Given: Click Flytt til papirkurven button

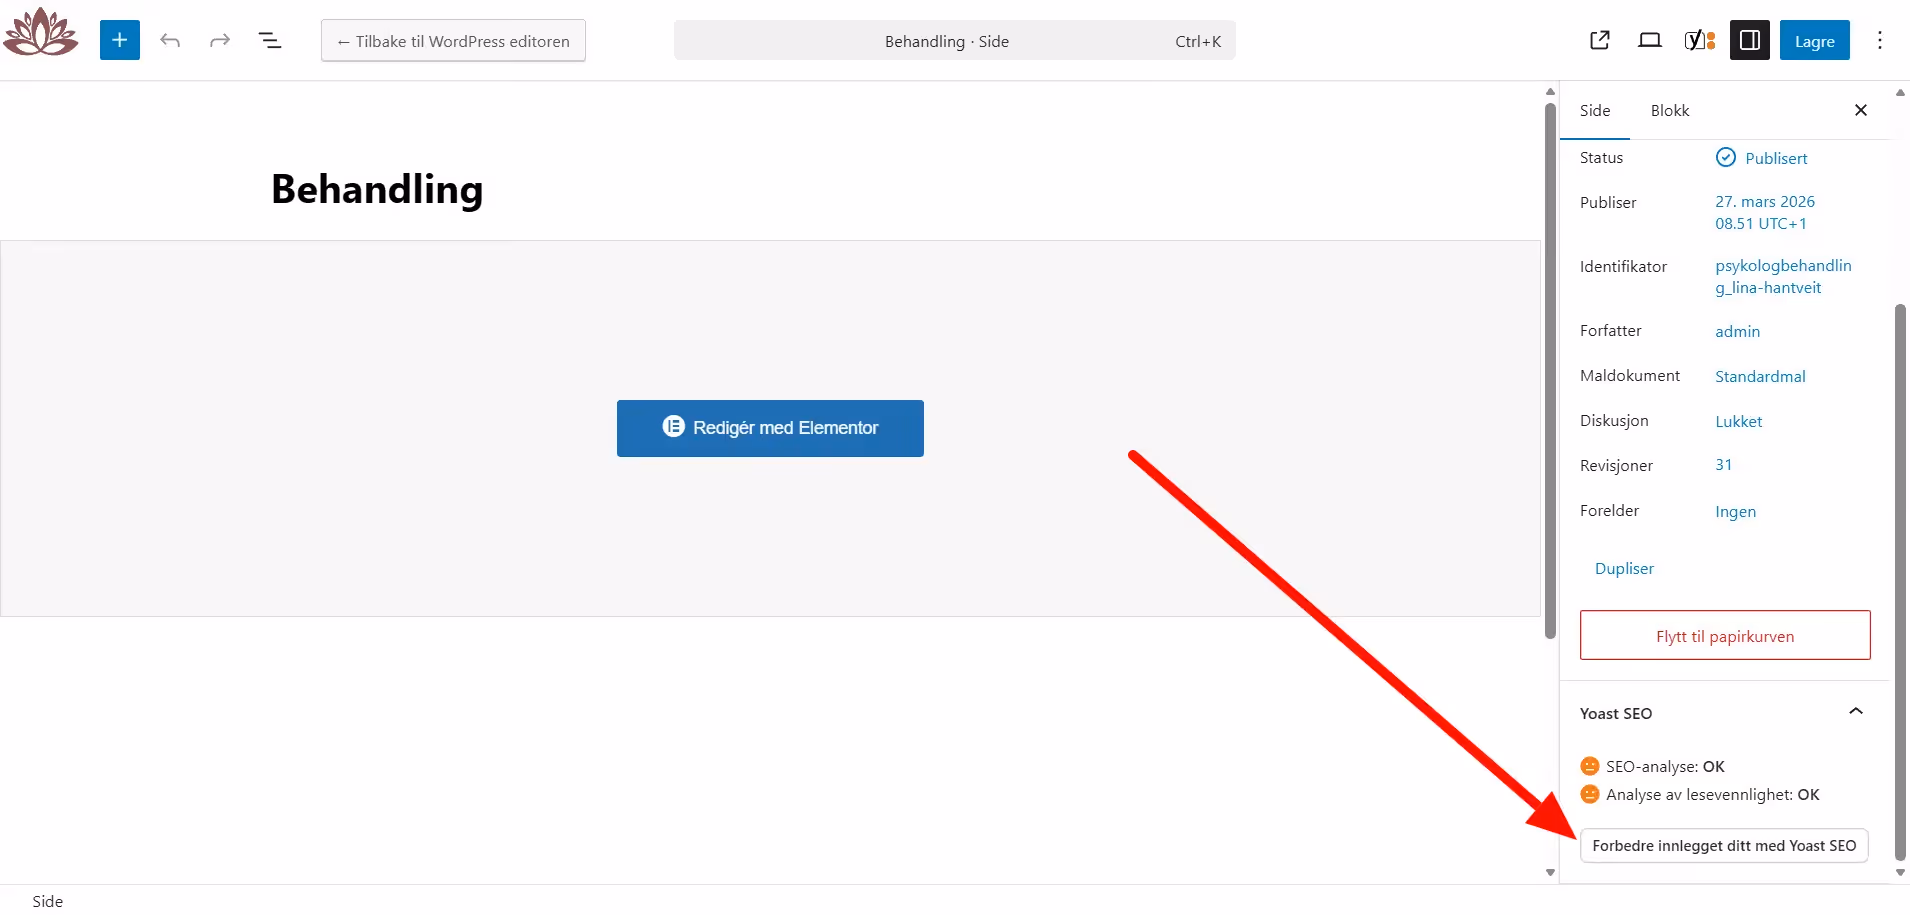Looking at the screenshot, I should 1725,635.
